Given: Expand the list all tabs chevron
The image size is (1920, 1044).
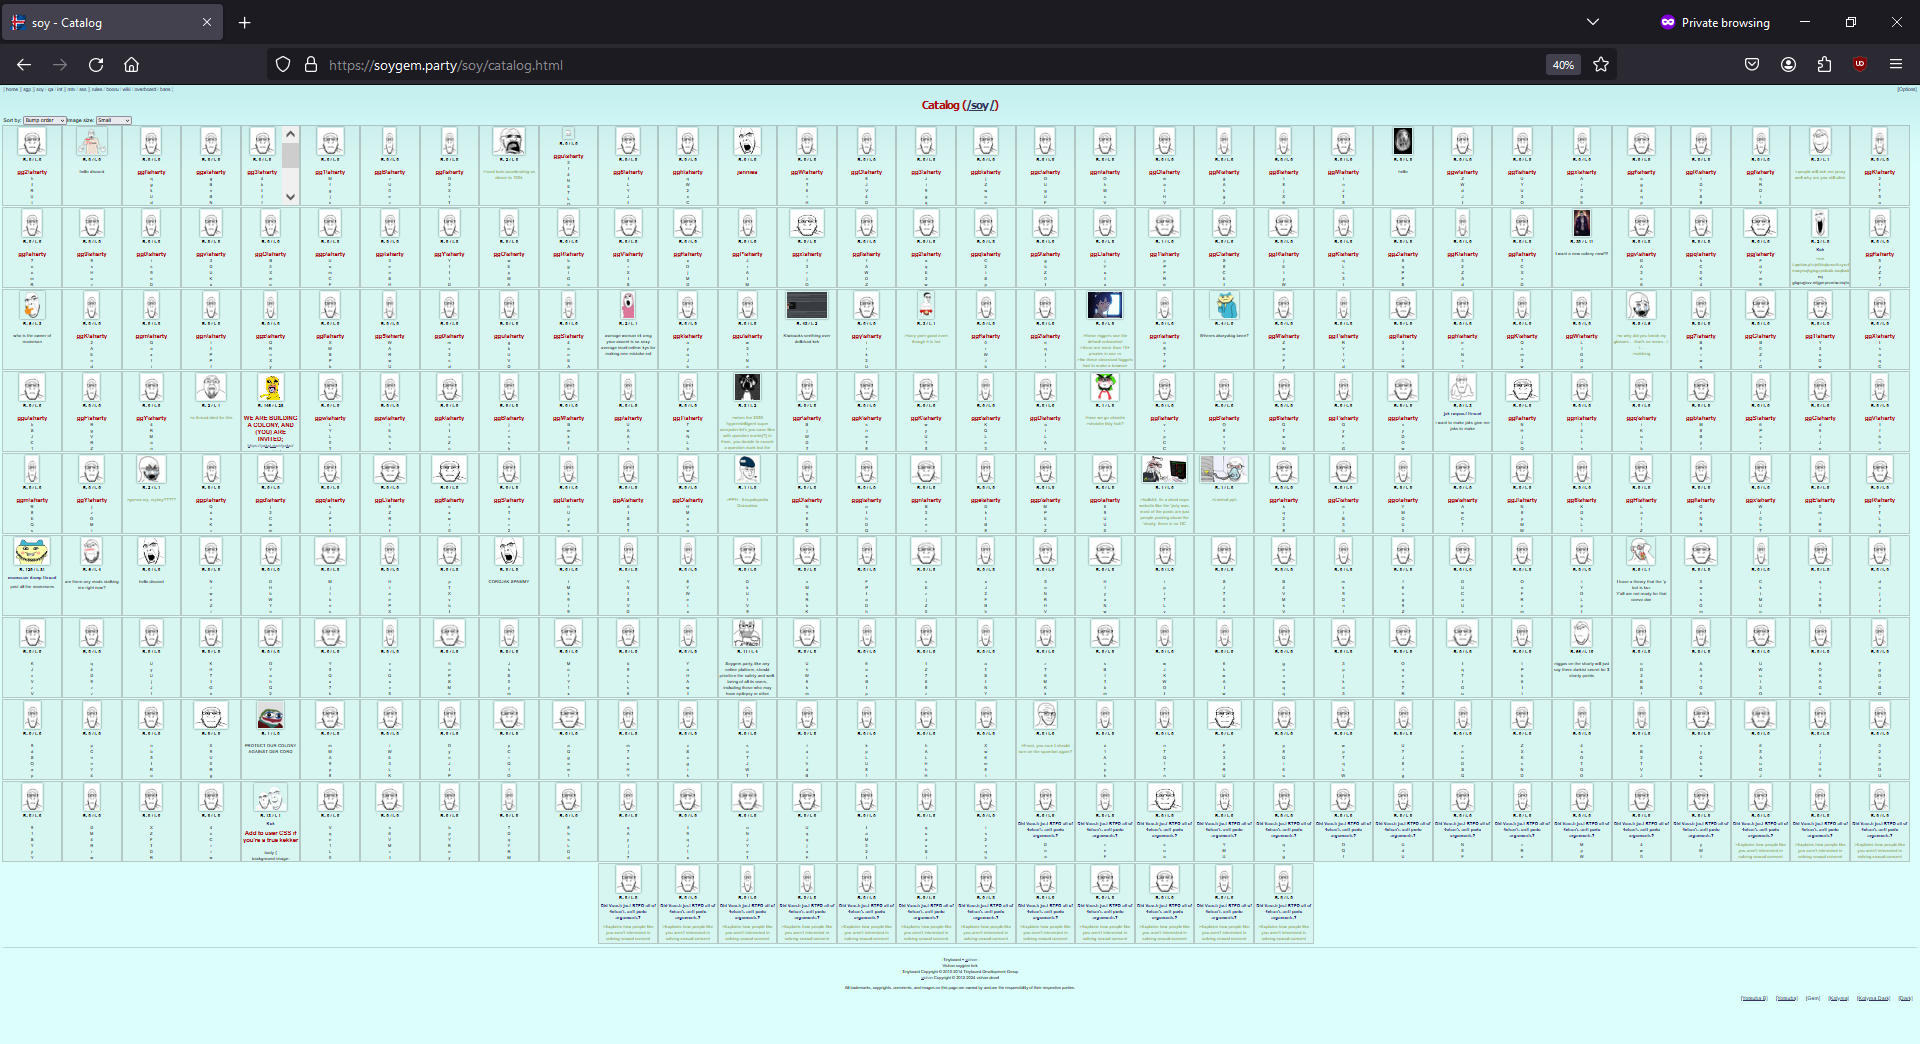Looking at the screenshot, I should 1593,22.
